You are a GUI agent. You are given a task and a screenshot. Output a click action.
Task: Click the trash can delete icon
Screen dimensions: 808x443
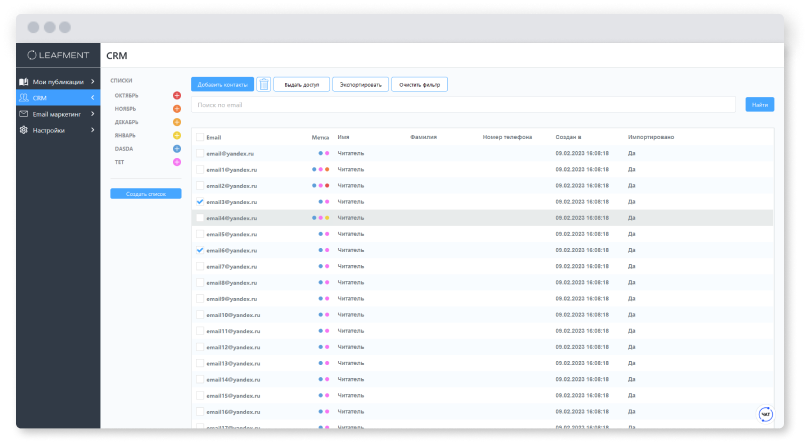pyautogui.click(x=264, y=84)
